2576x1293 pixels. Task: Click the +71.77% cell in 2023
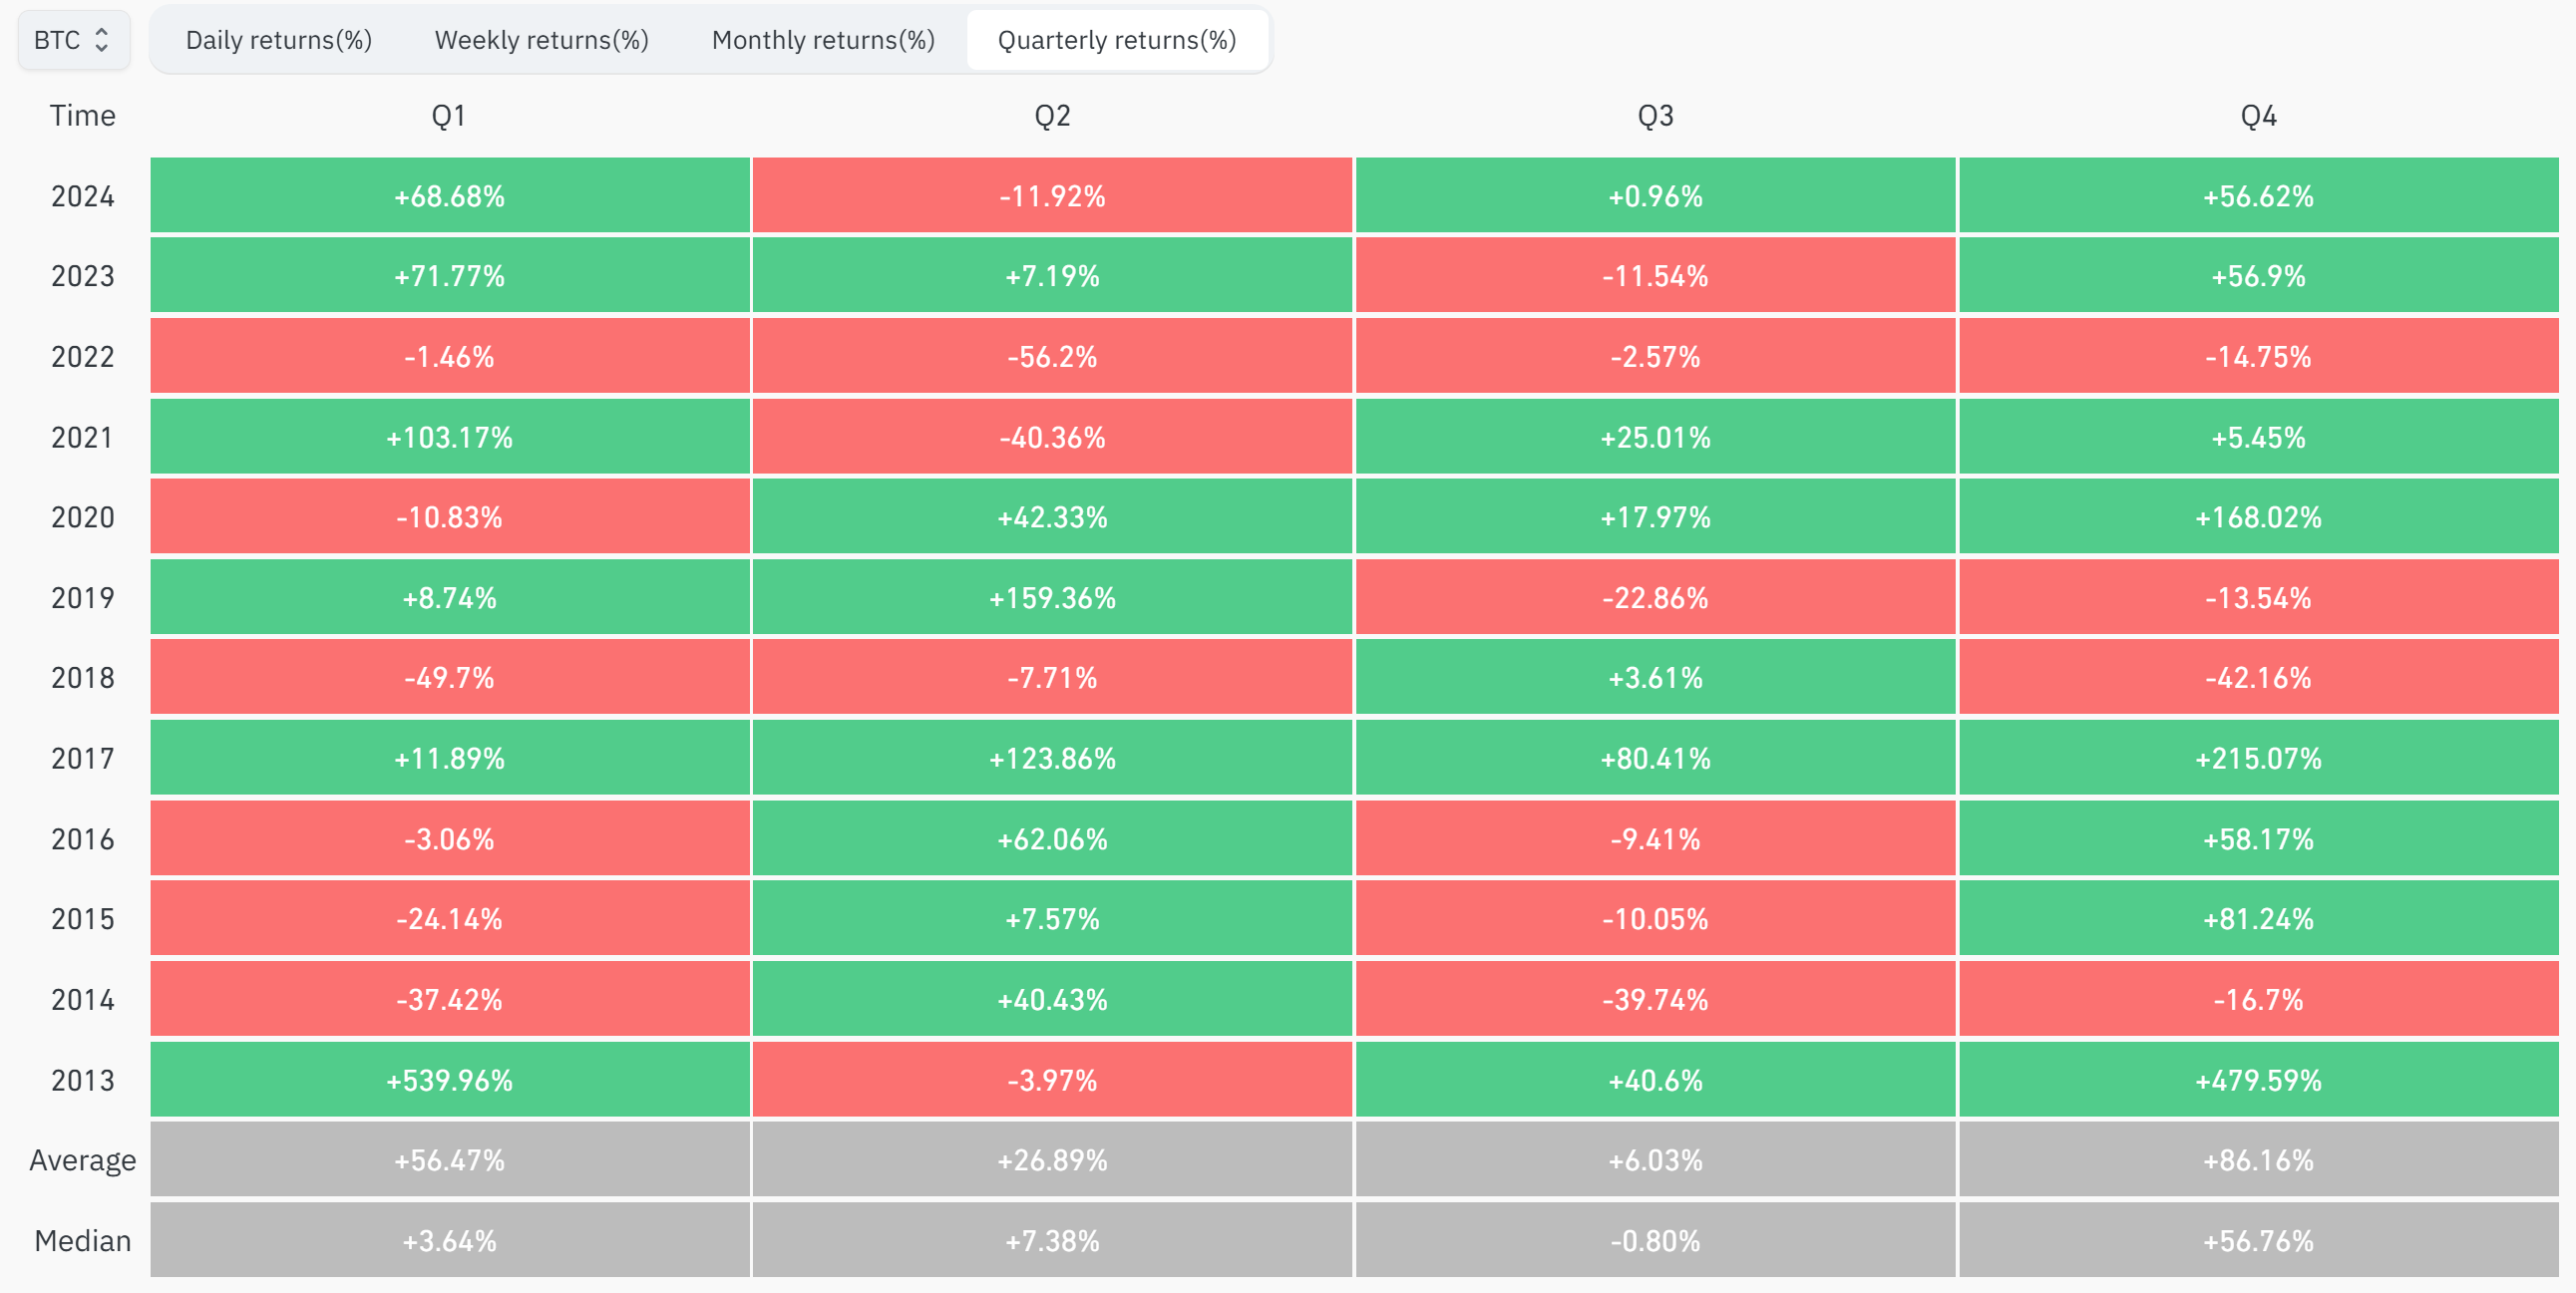(x=449, y=276)
